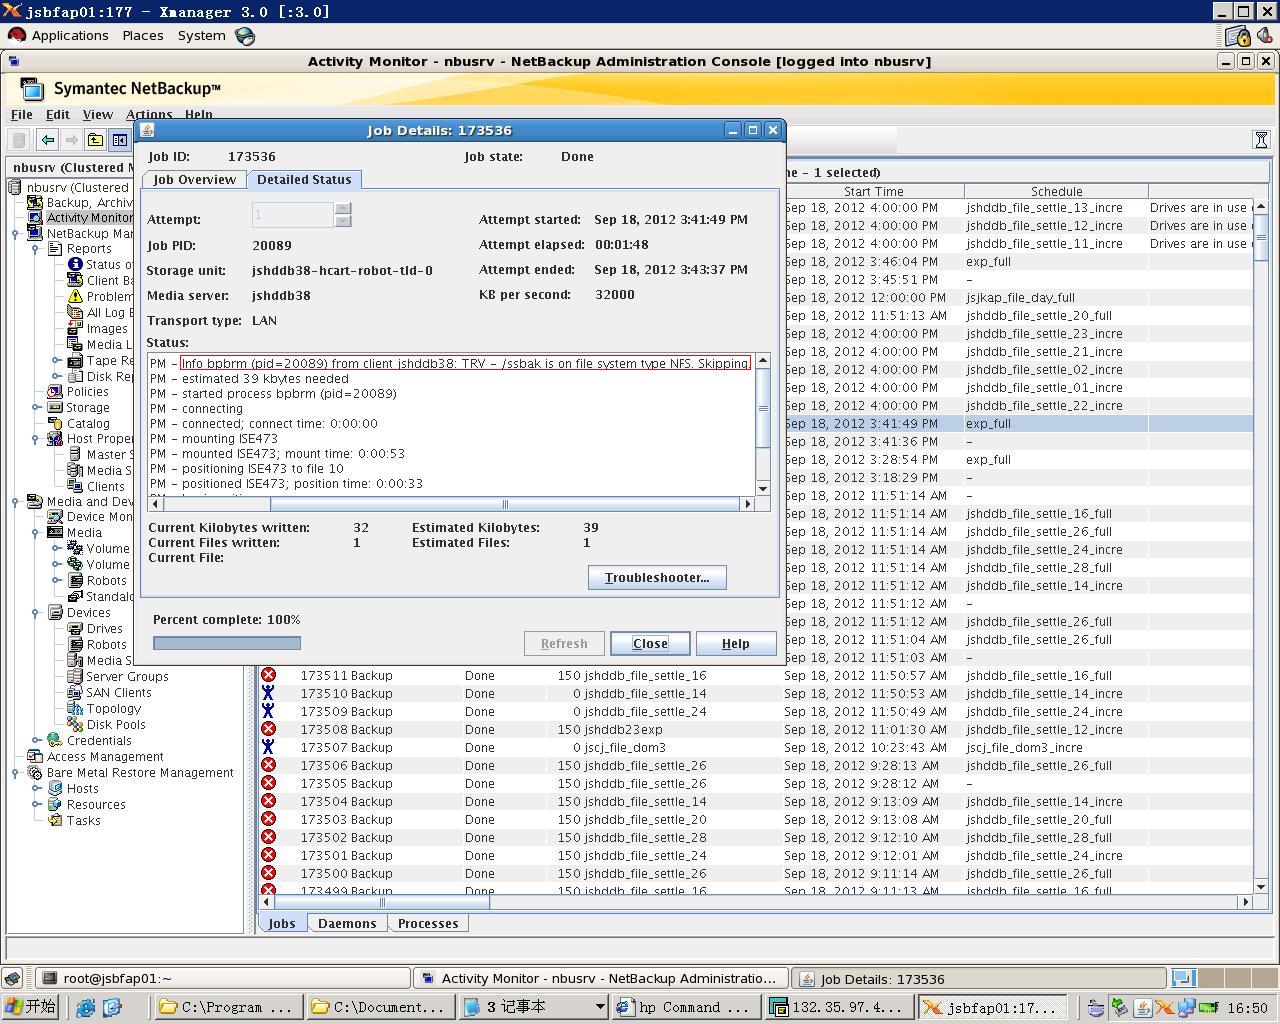Click the Troubleshooter... button

click(x=657, y=577)
